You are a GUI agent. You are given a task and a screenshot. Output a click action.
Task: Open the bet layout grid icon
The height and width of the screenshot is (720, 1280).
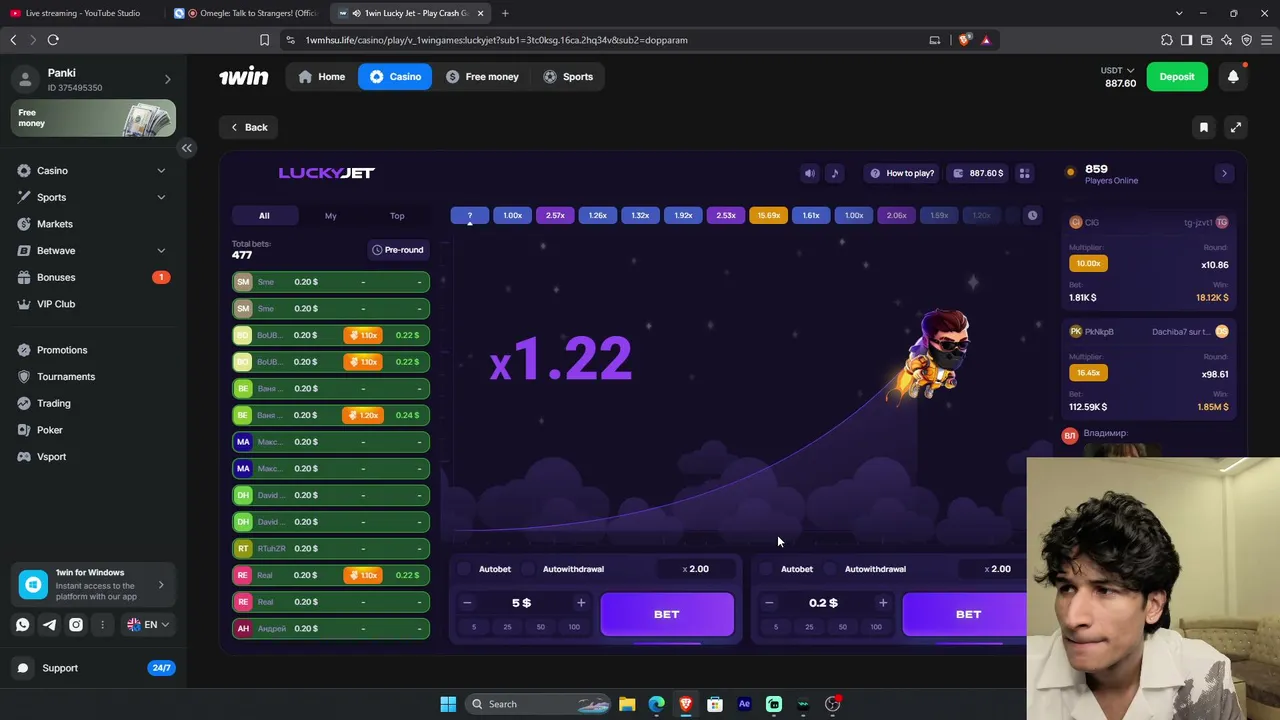click(1024, 173)
